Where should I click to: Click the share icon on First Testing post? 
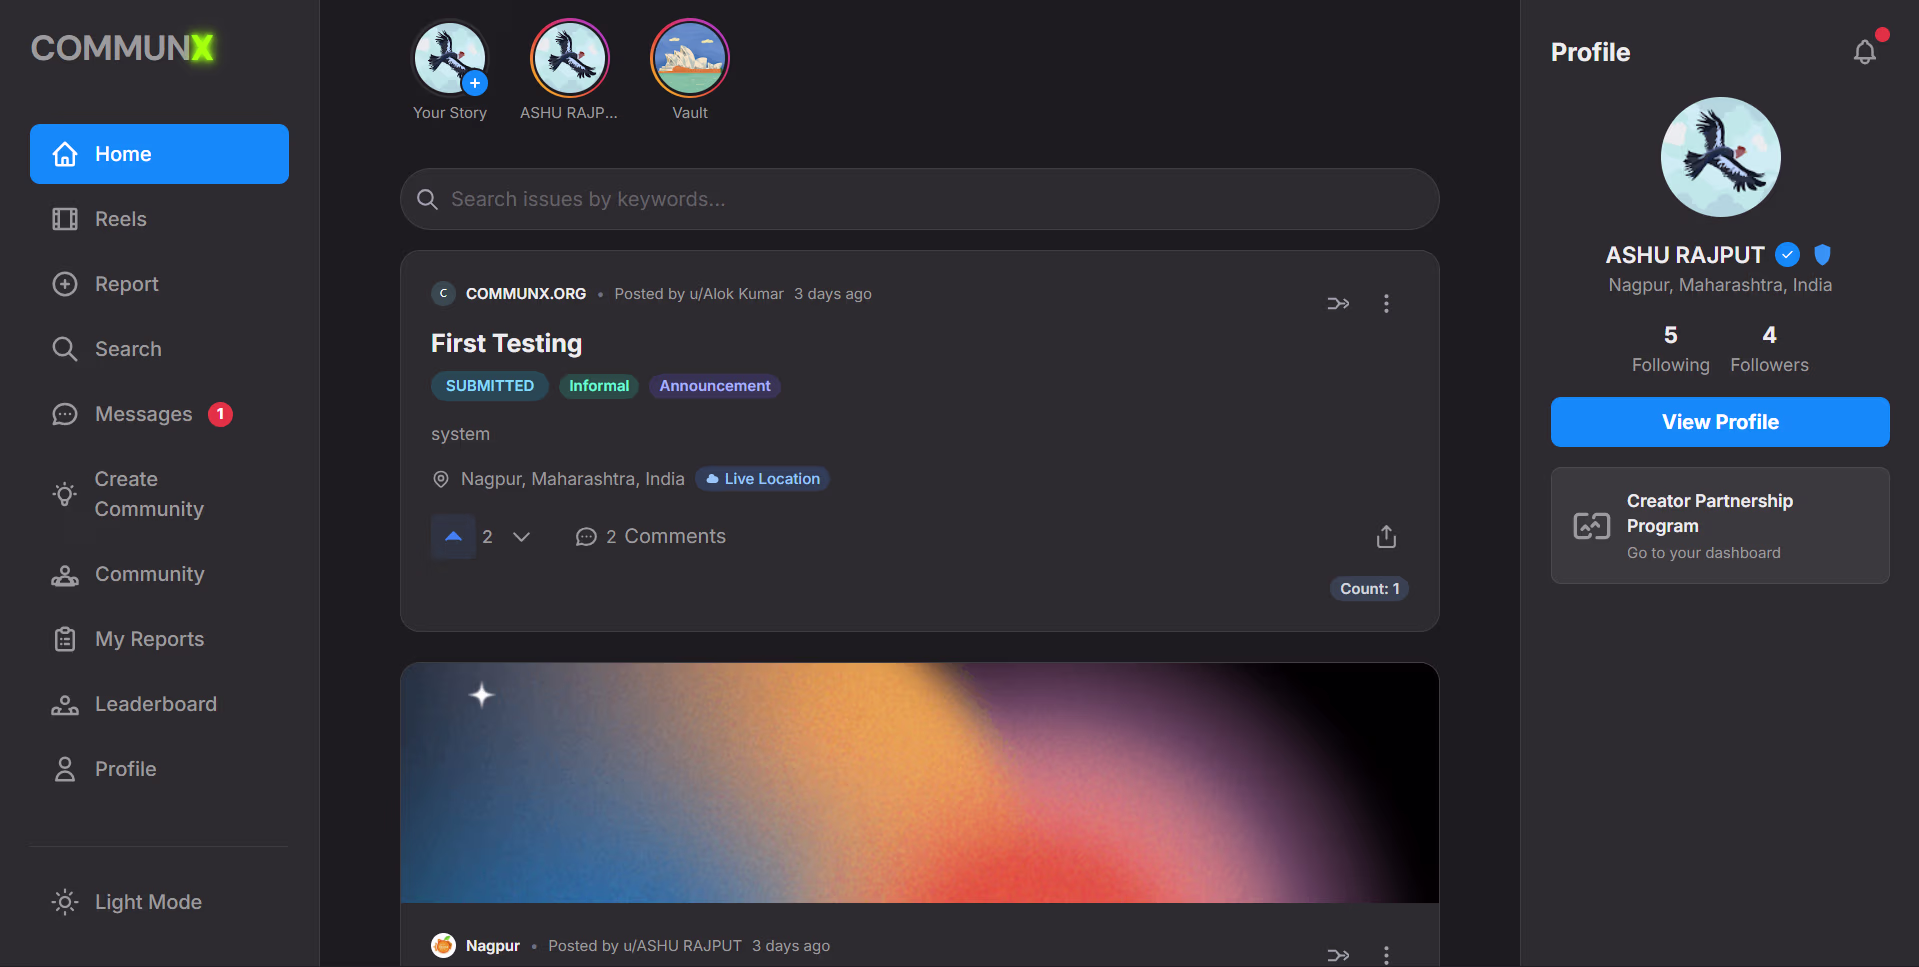point(1386,537)
